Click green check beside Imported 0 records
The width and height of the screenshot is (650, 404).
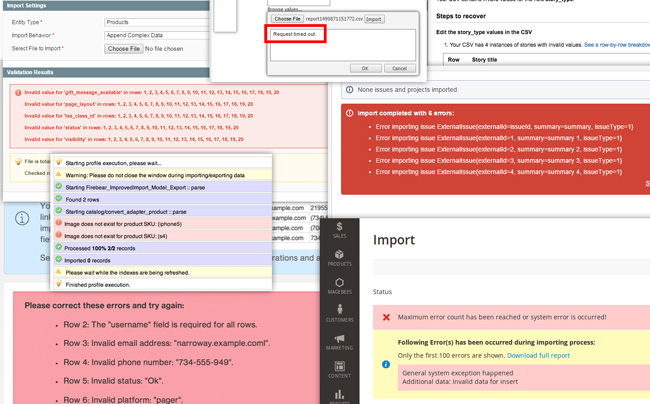(59, 259)
